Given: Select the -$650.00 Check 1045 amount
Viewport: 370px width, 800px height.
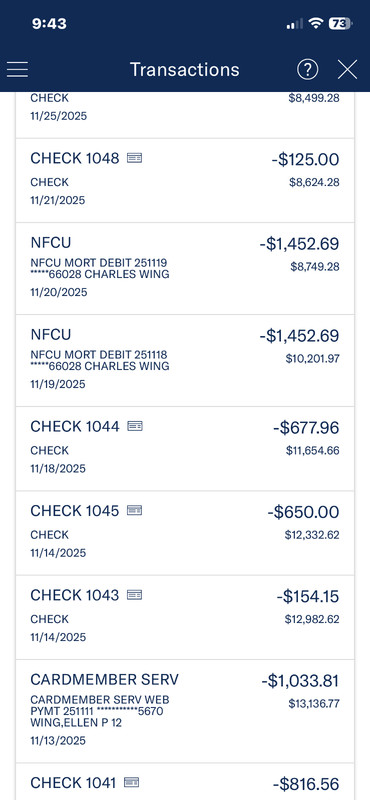Looking at the screenshot, I should 303,512.
